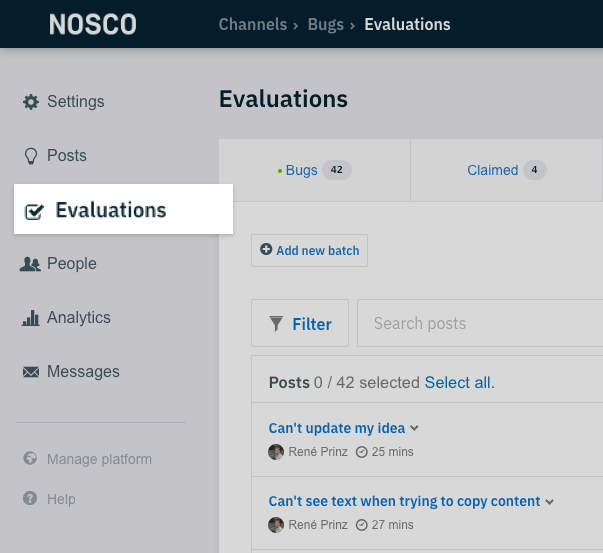Click the plus icon on Add new batch
This screenshot has width=603, height=553.
click(266, 249)
